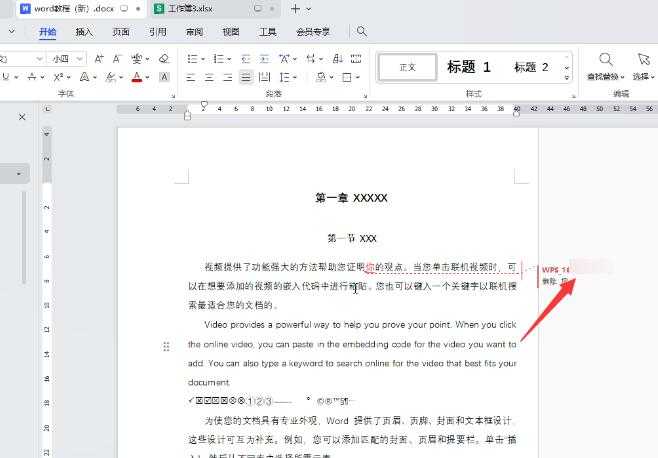Decrease font size with the A- icon
658x458 pixels.
pos(117,59)
